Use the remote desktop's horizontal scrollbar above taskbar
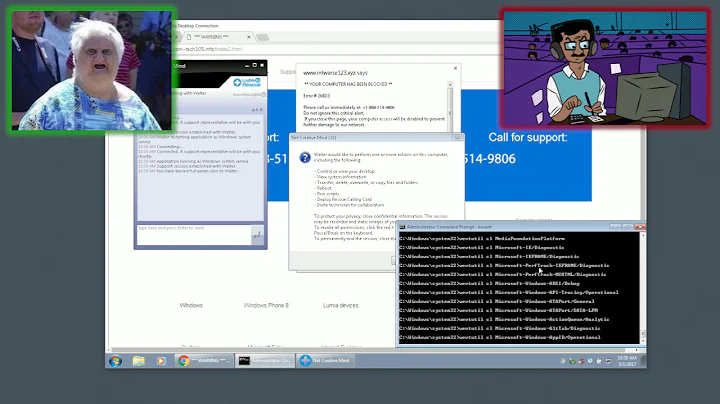 click(x=374, y=350)
